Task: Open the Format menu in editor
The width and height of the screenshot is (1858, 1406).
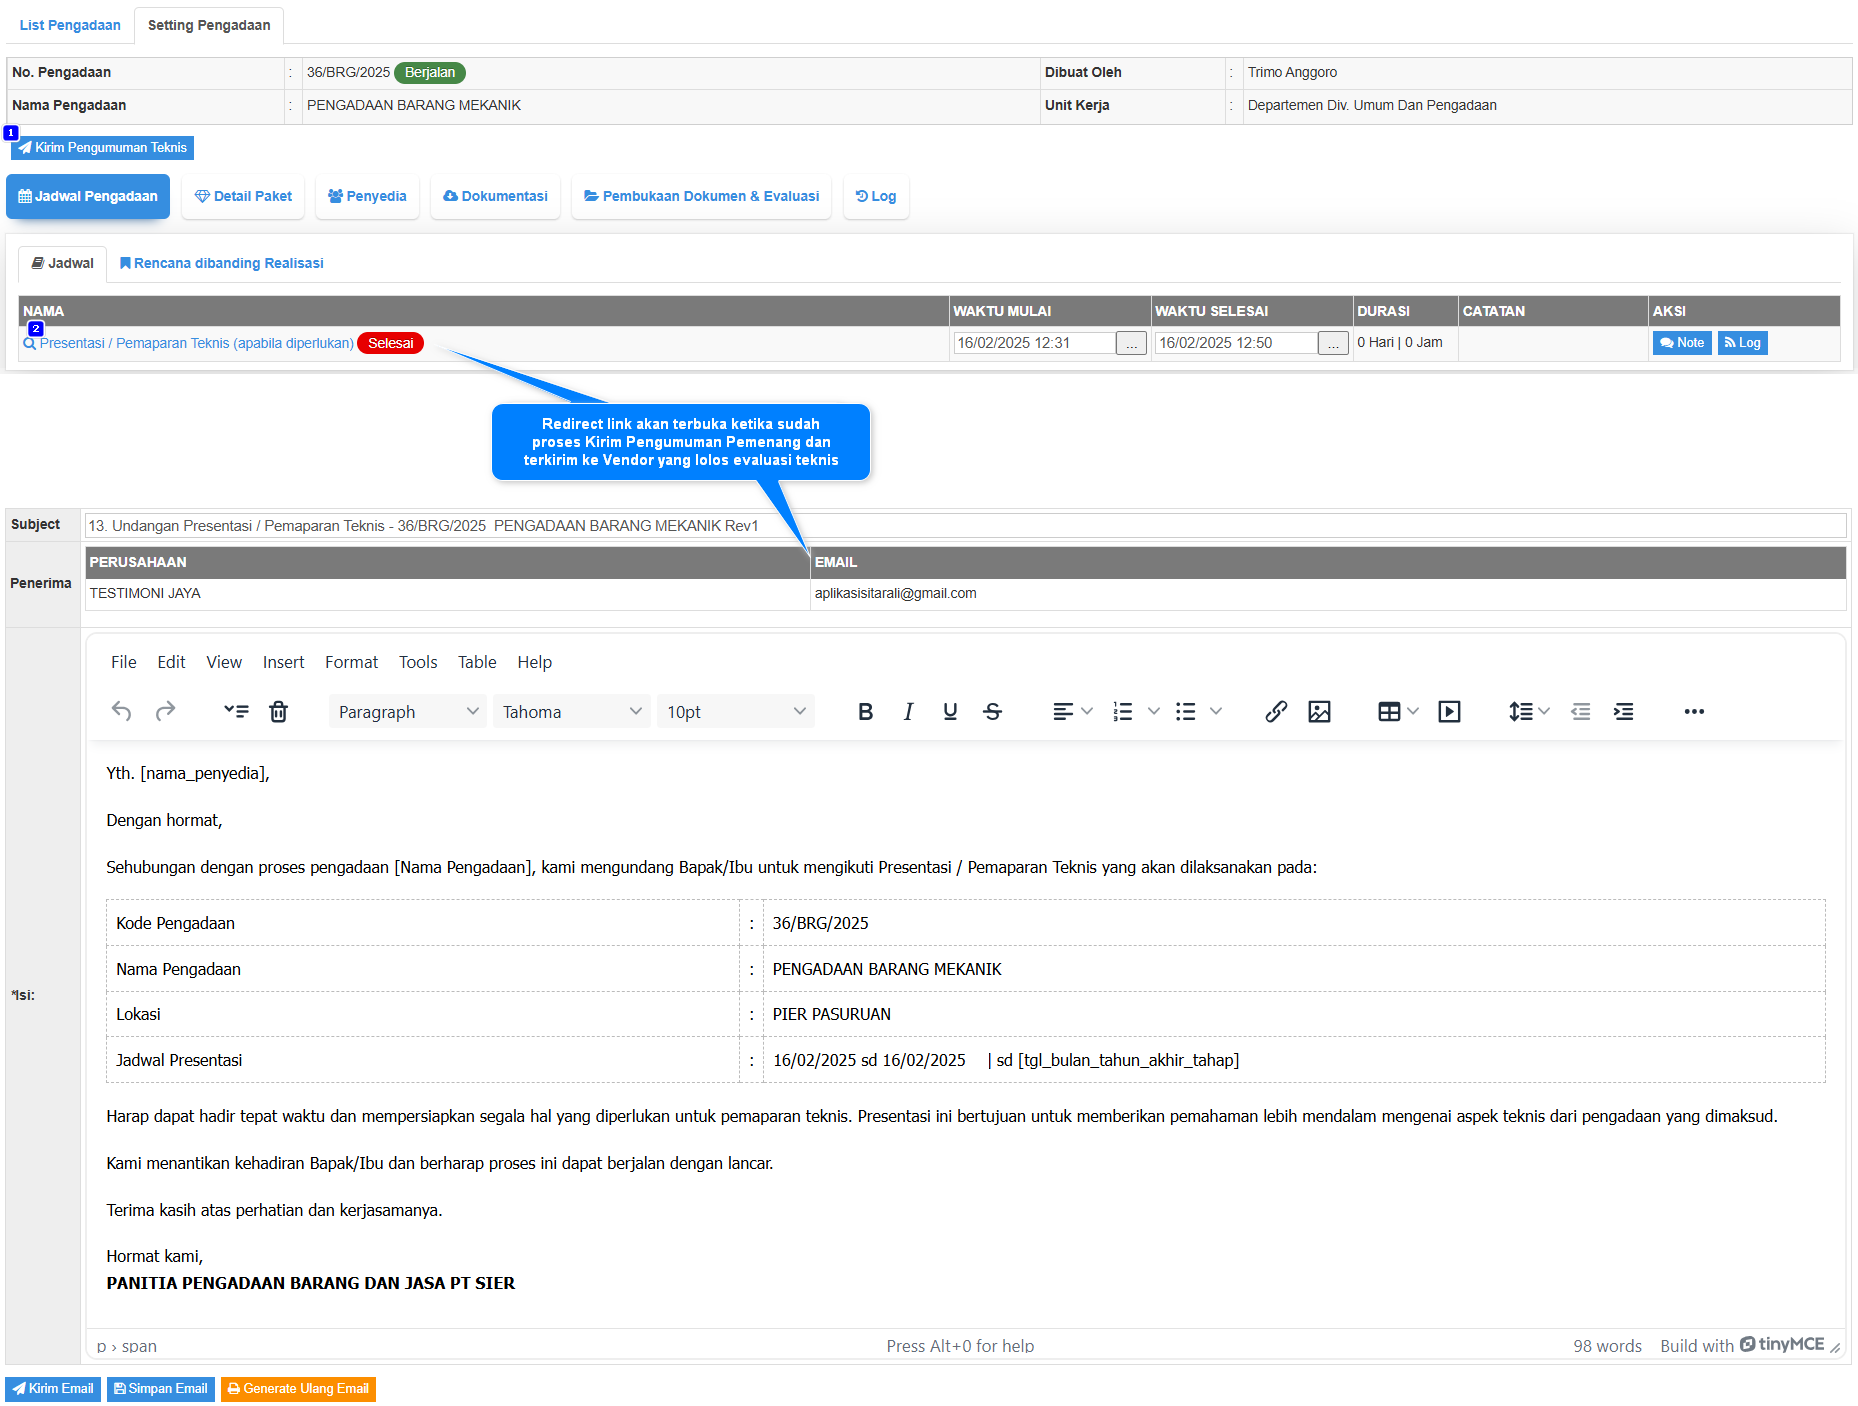Action: (x=351, y=662)
